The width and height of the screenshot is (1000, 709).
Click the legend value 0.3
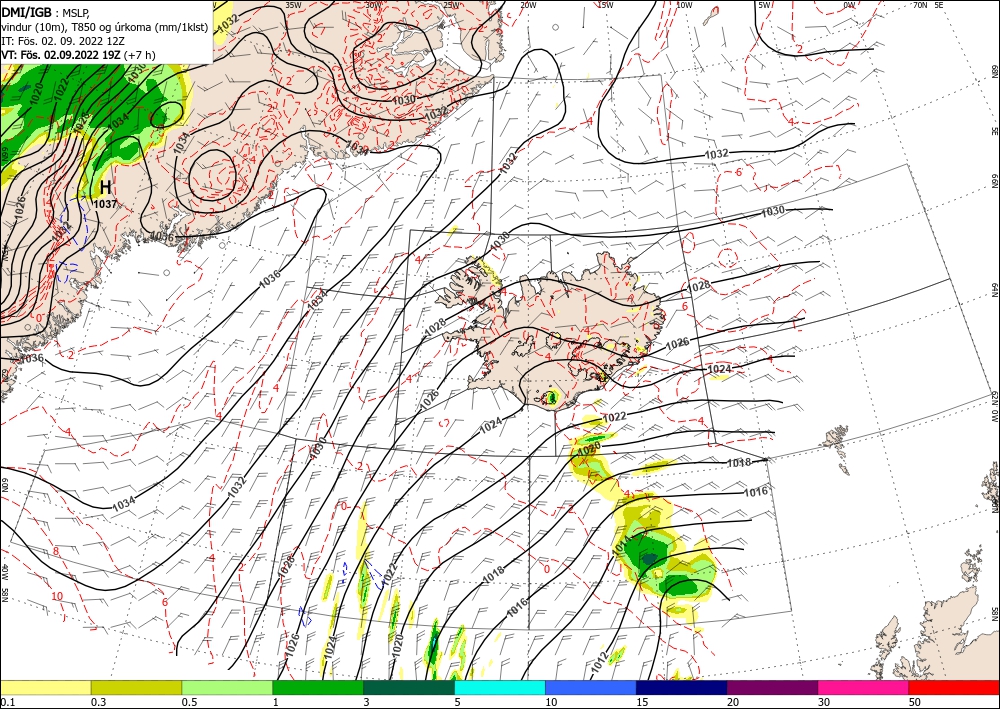coord(98,702)
